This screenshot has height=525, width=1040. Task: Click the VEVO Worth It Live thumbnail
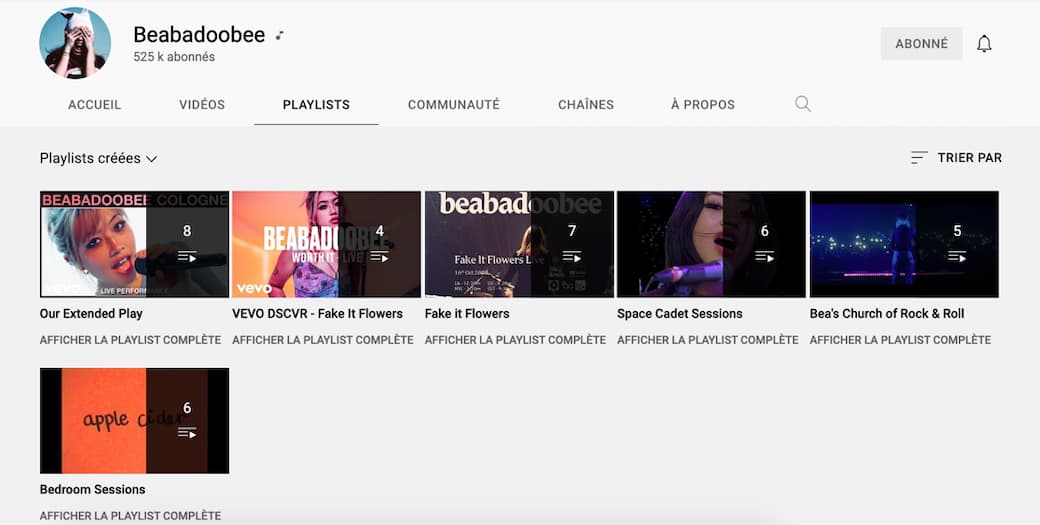click(326, 244)
